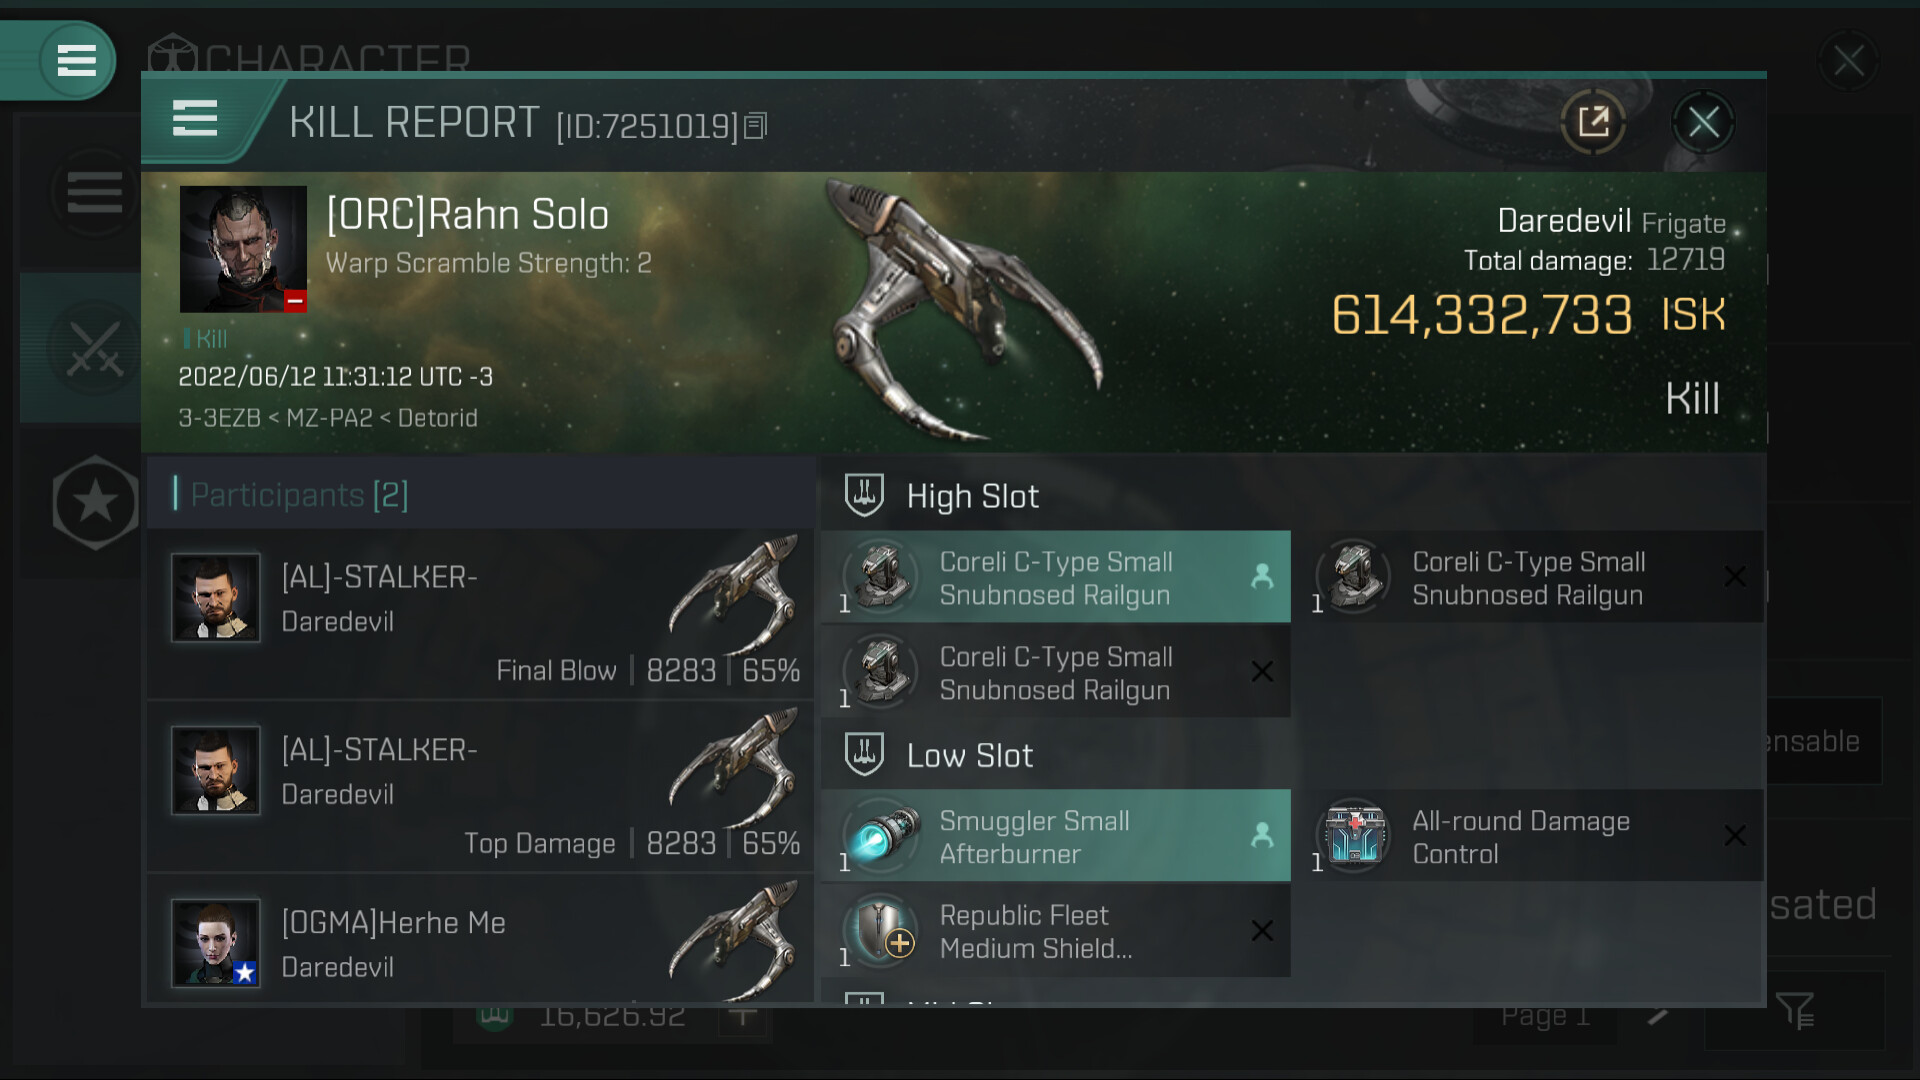The width and height of the screenshot is (1920, 1080).
Task: Click the X on All-round Damage Control
Action: [x=1735, y=836]
